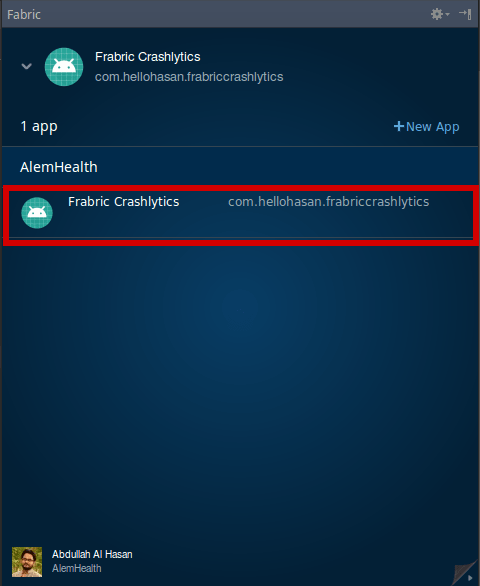
Task: Click the hide panel arrow icon
Action: coord(465,14)
